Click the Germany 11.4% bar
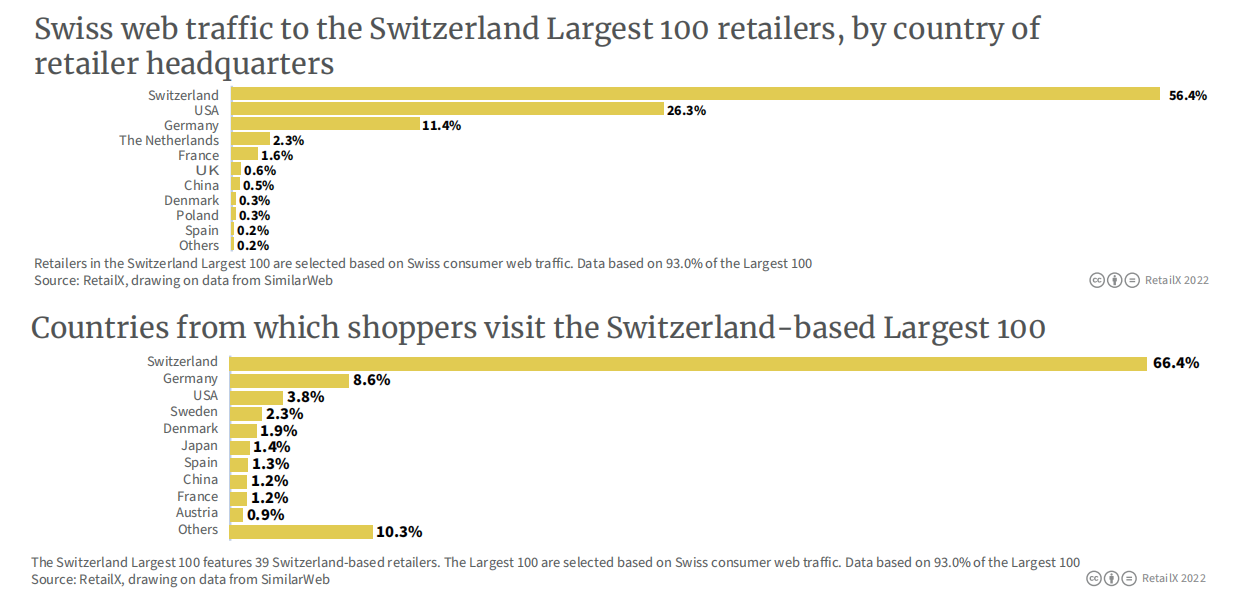The width and height of the screenshot is (1247, 606). [x=325, y=125]
